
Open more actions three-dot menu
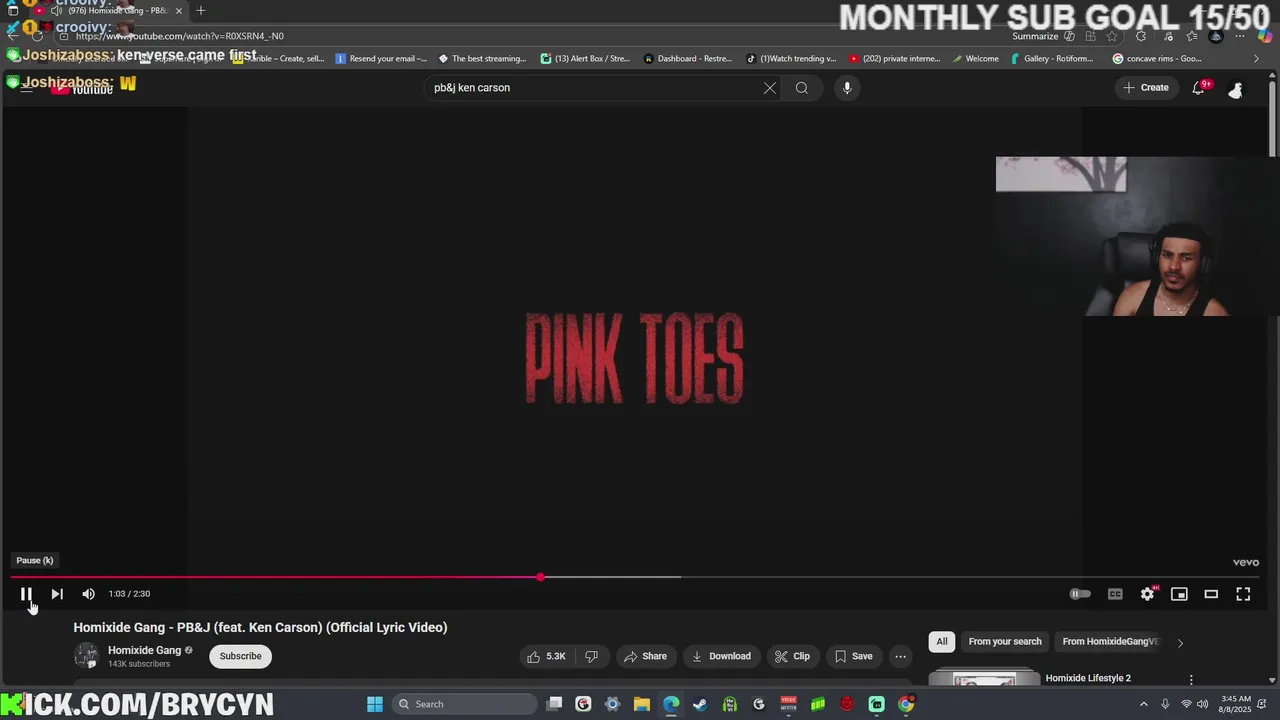pos(900,656)
